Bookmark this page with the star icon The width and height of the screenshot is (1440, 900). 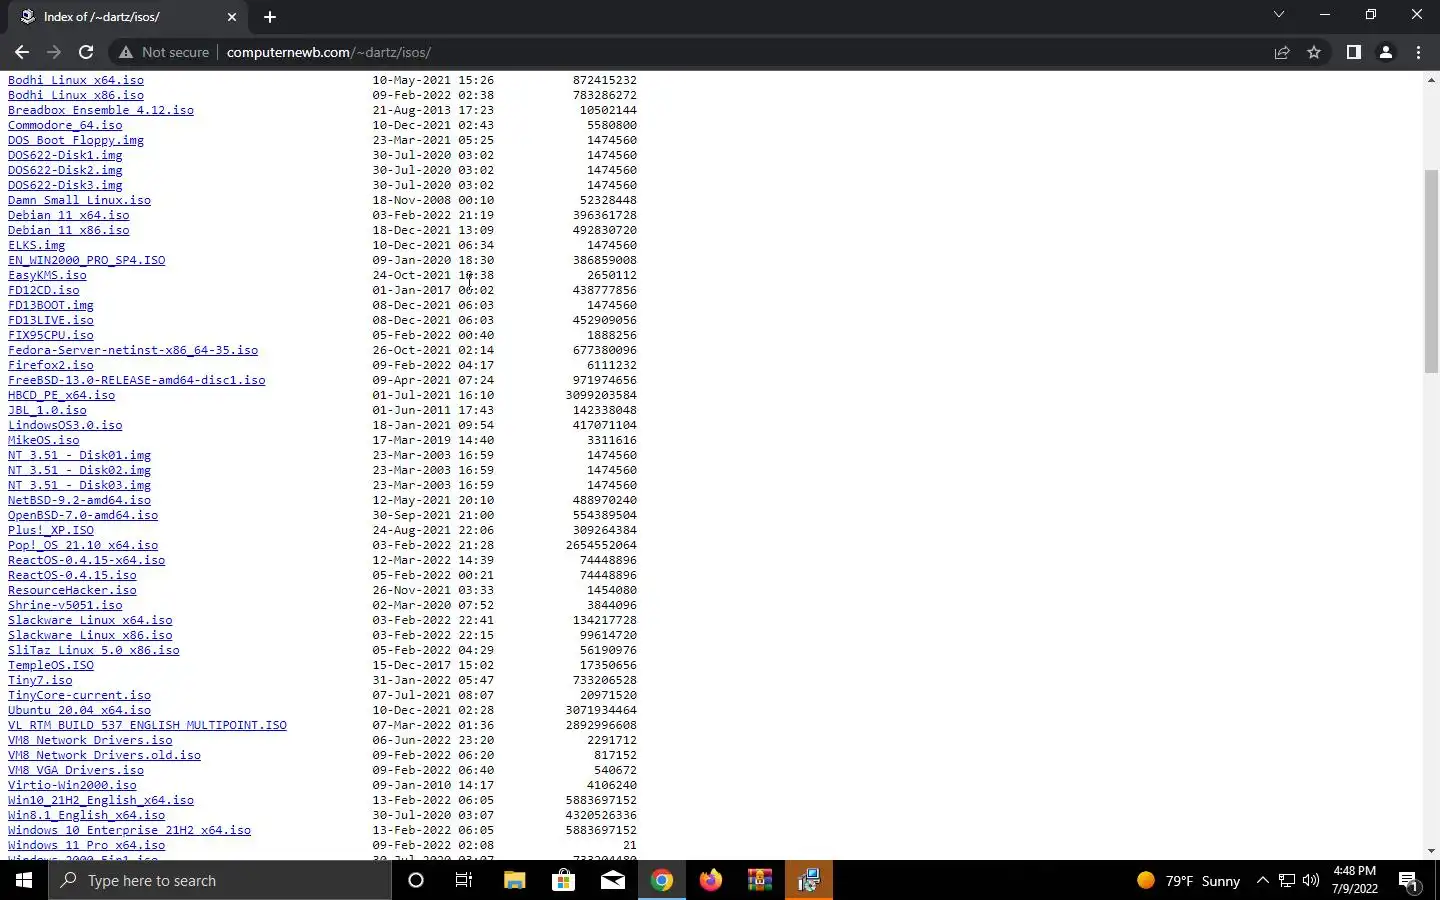click(1314, 52)
